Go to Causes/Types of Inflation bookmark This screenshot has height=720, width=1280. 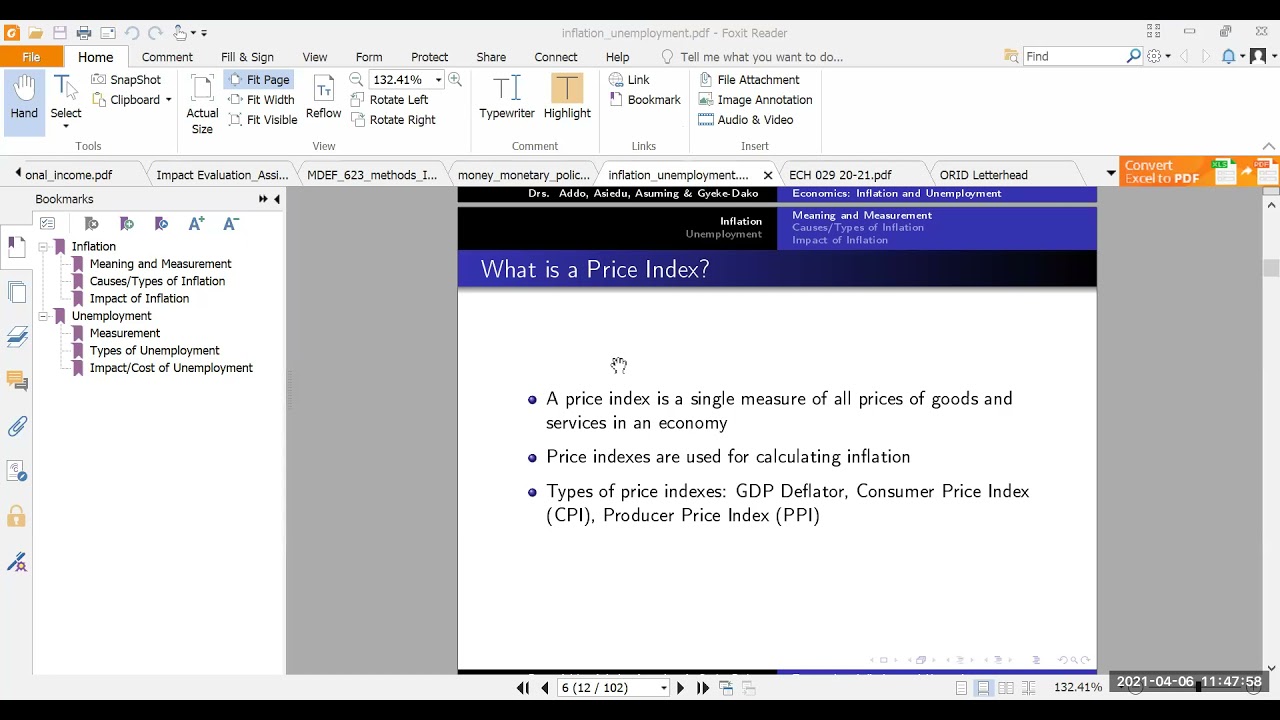click(x=157, y=281)
